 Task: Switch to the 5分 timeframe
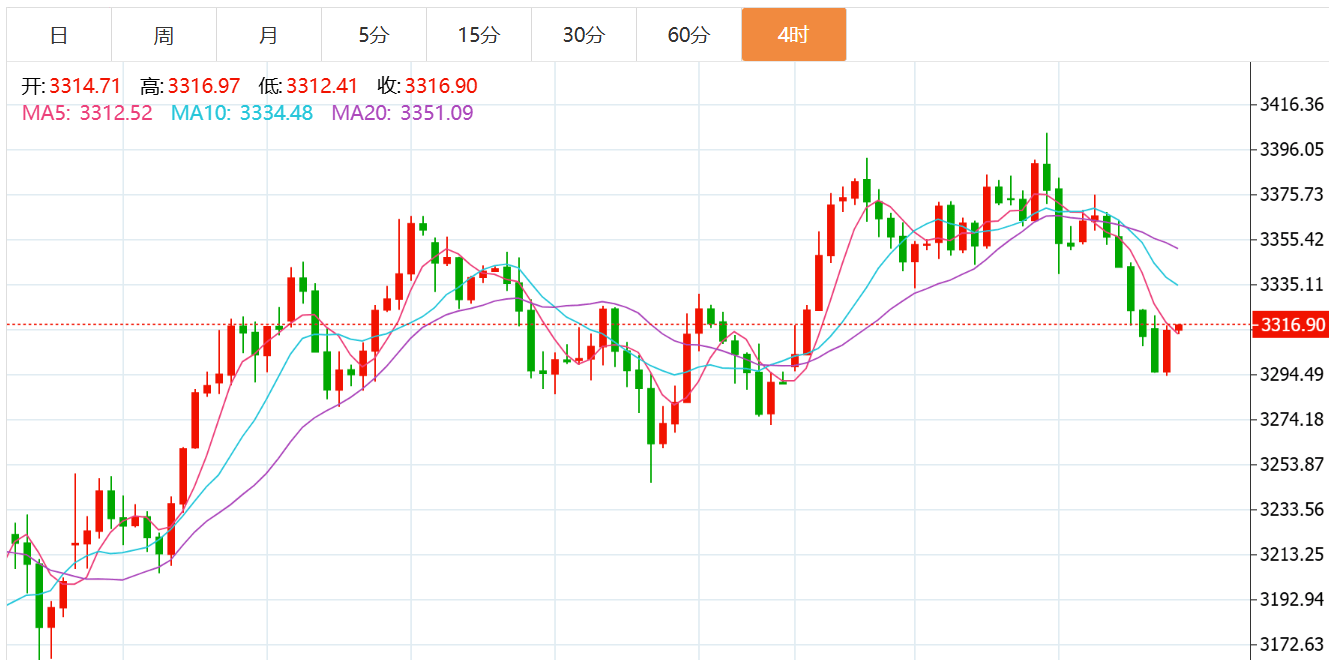point(374,36)
